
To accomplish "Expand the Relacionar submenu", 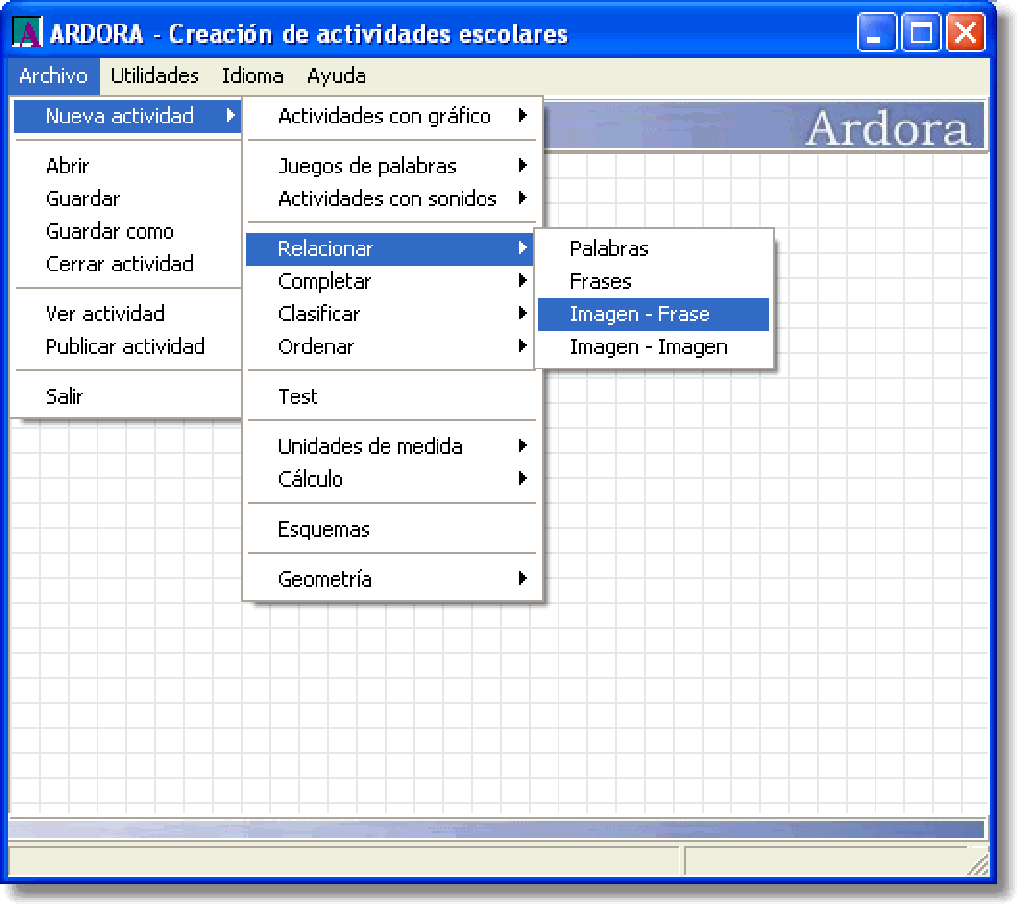I will point(390,249).
